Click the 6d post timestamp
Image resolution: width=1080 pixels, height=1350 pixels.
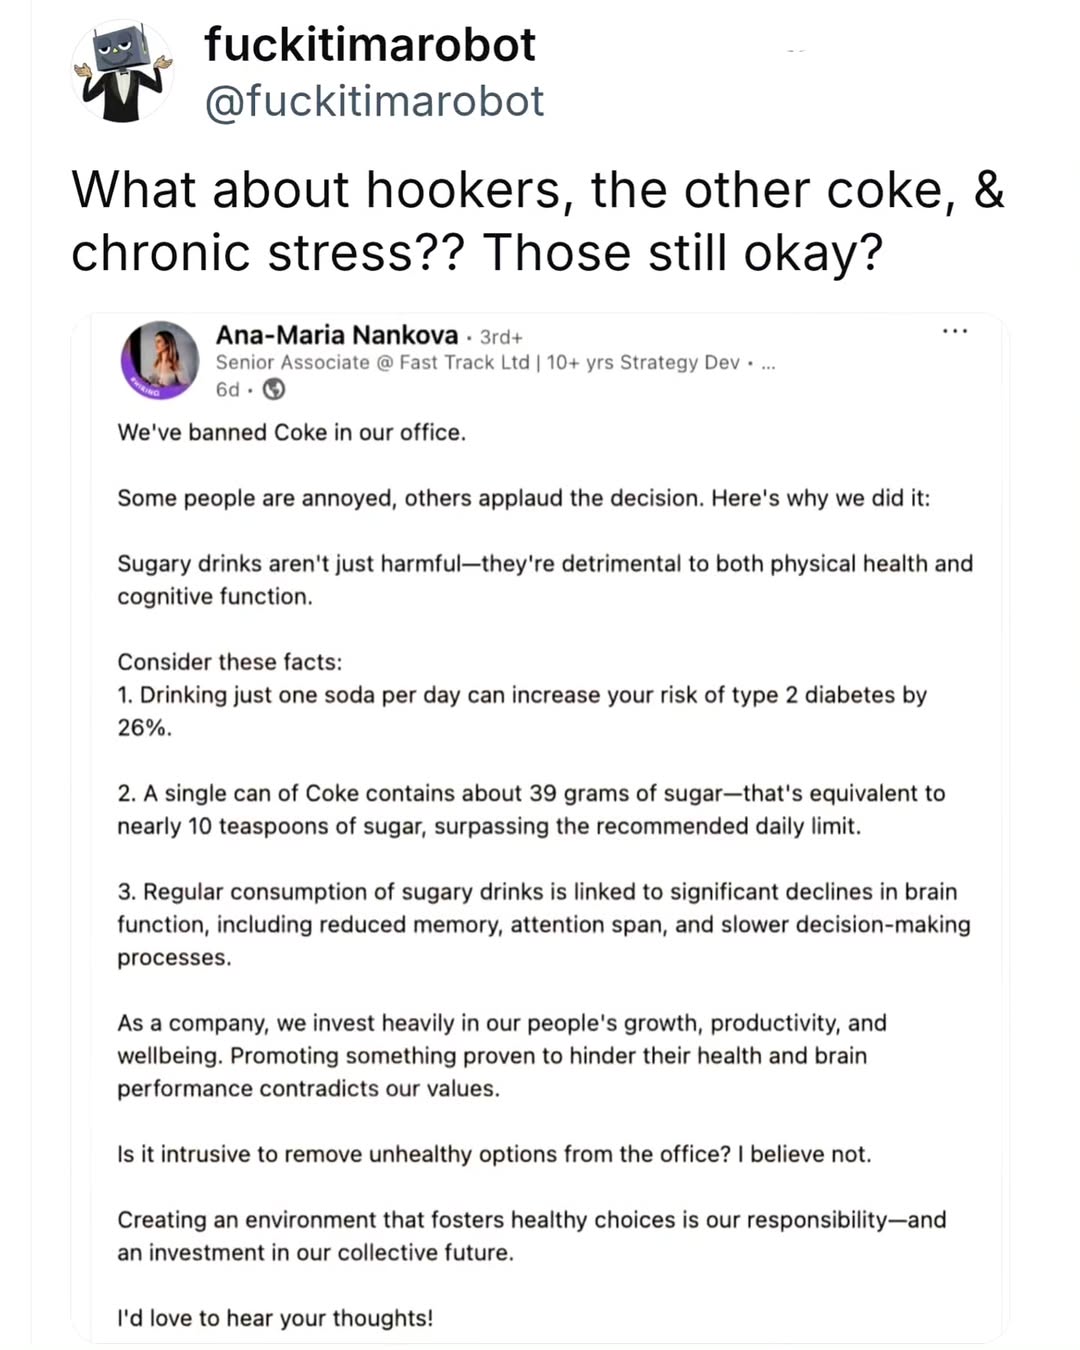click(227, 390)
